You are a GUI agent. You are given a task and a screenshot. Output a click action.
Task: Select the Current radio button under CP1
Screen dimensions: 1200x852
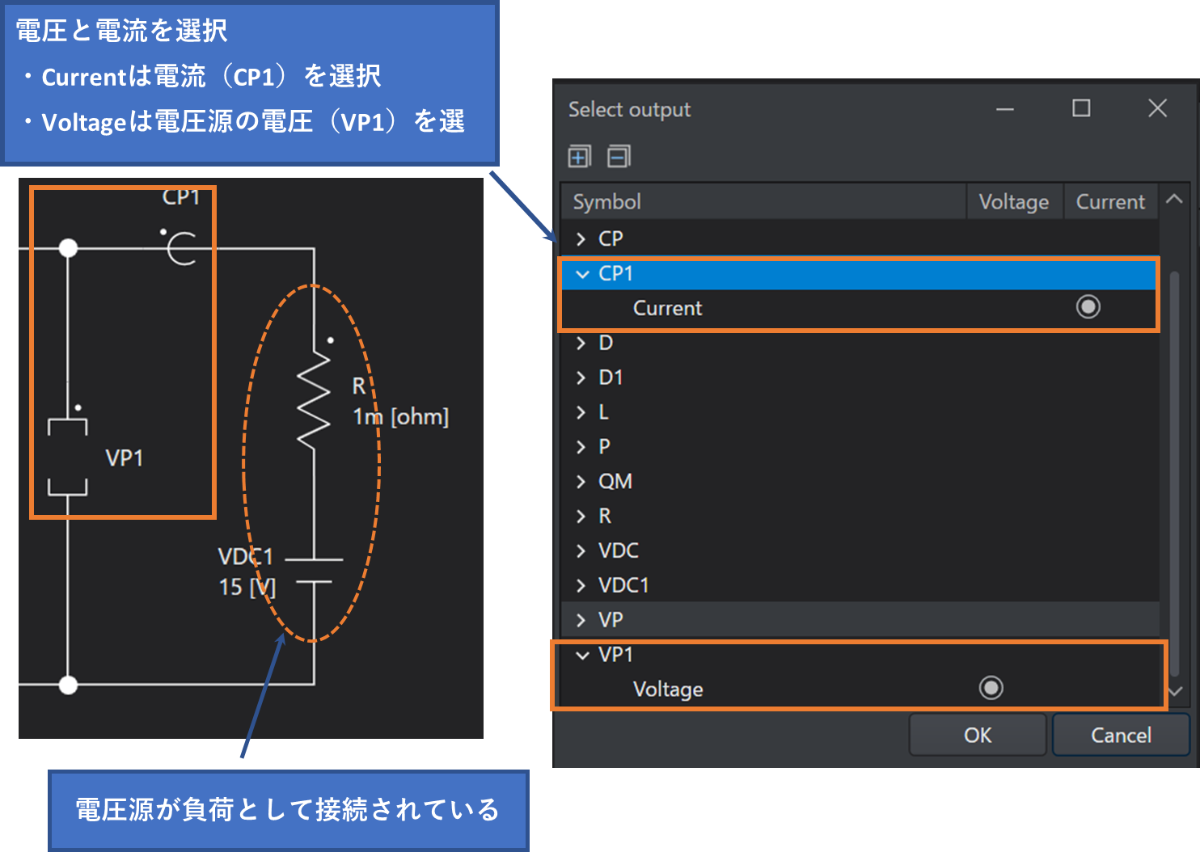tap(1088, 308)
